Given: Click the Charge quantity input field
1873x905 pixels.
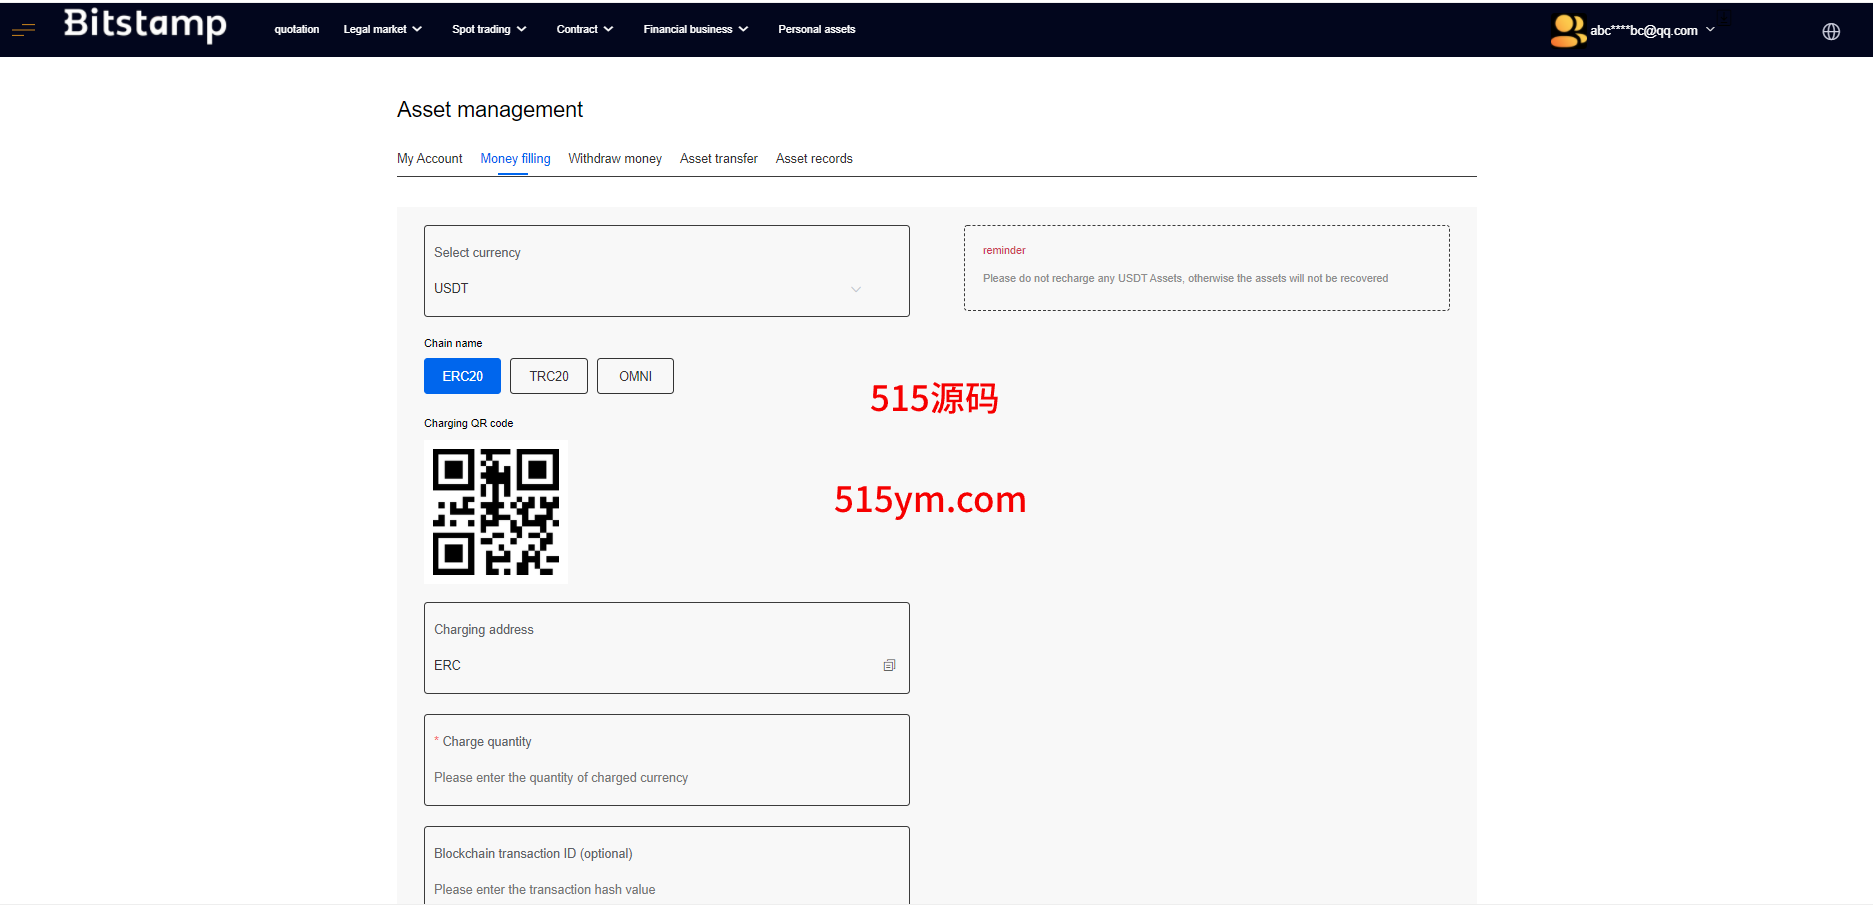Looking at the screenshot, I should click(666, 777).
